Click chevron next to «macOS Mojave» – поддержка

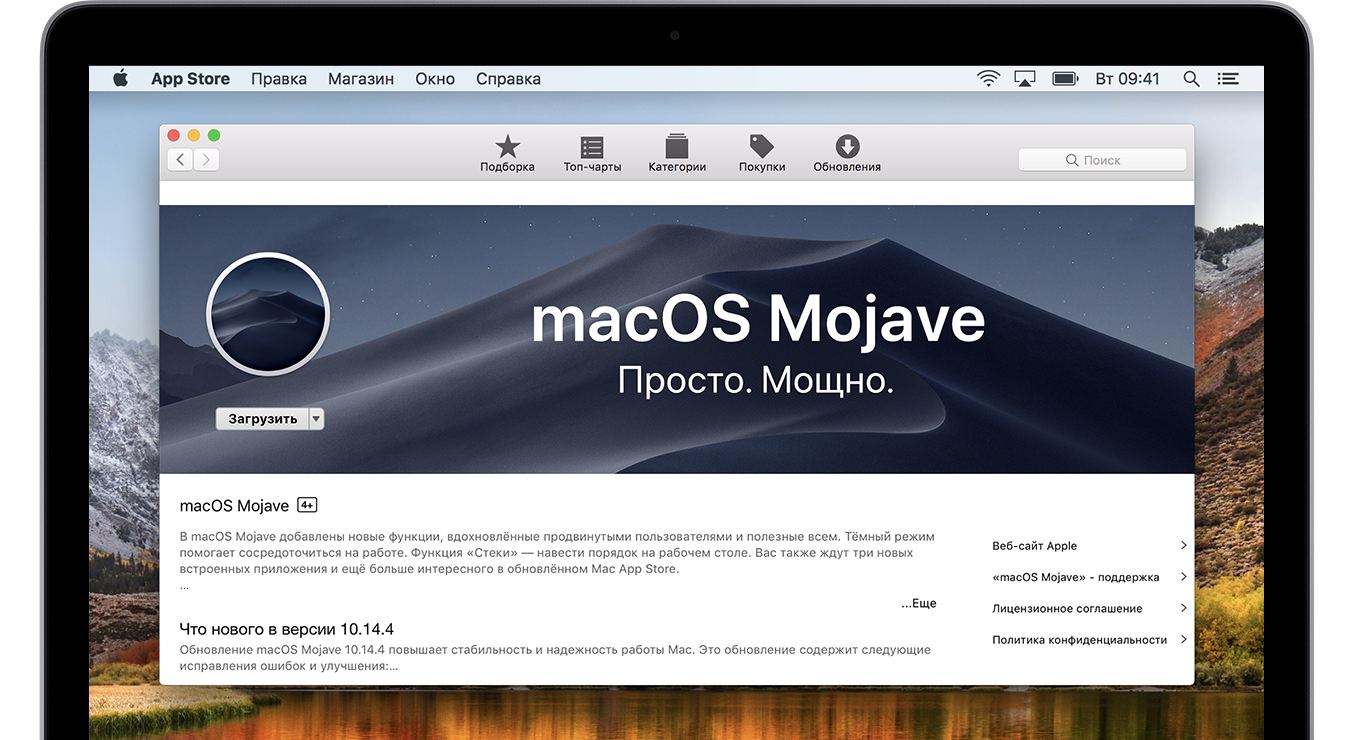point(1183,576)
